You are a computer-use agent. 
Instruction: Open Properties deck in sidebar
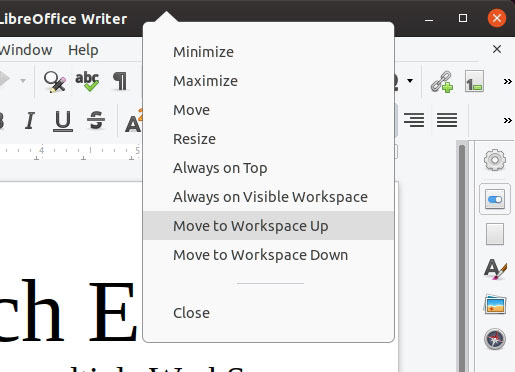[x=495, y=199]
